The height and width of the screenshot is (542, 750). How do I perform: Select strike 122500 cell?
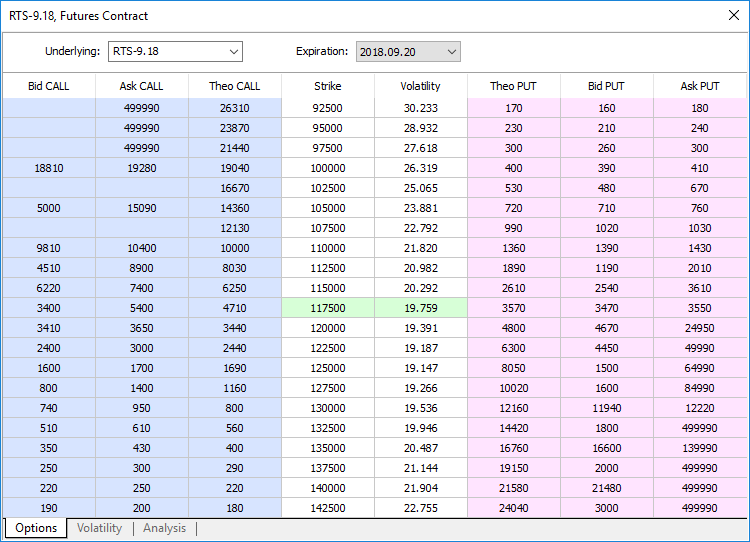tap(328, 348)
